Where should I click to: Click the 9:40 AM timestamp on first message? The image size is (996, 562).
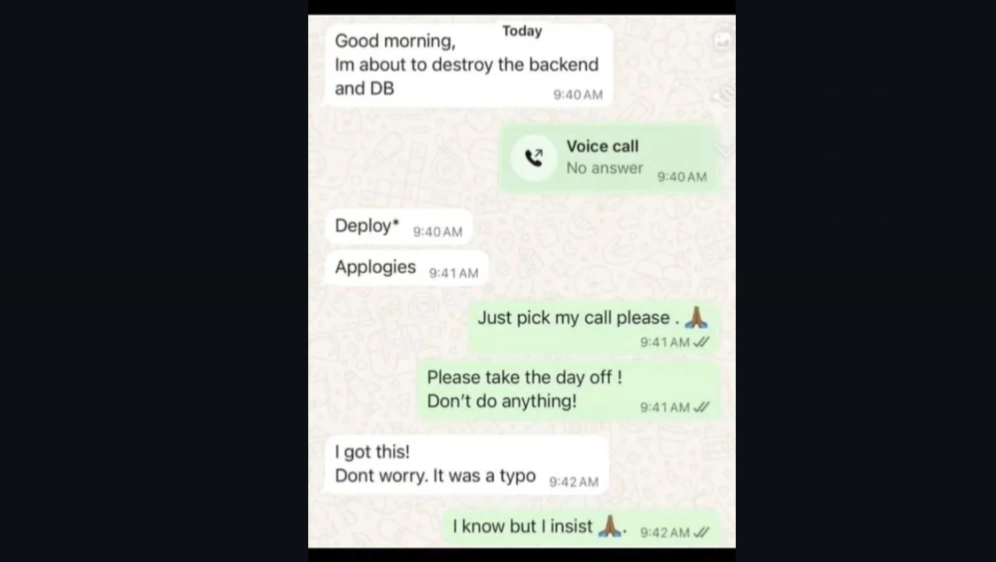pyautogui.click(x=578, y=95)
